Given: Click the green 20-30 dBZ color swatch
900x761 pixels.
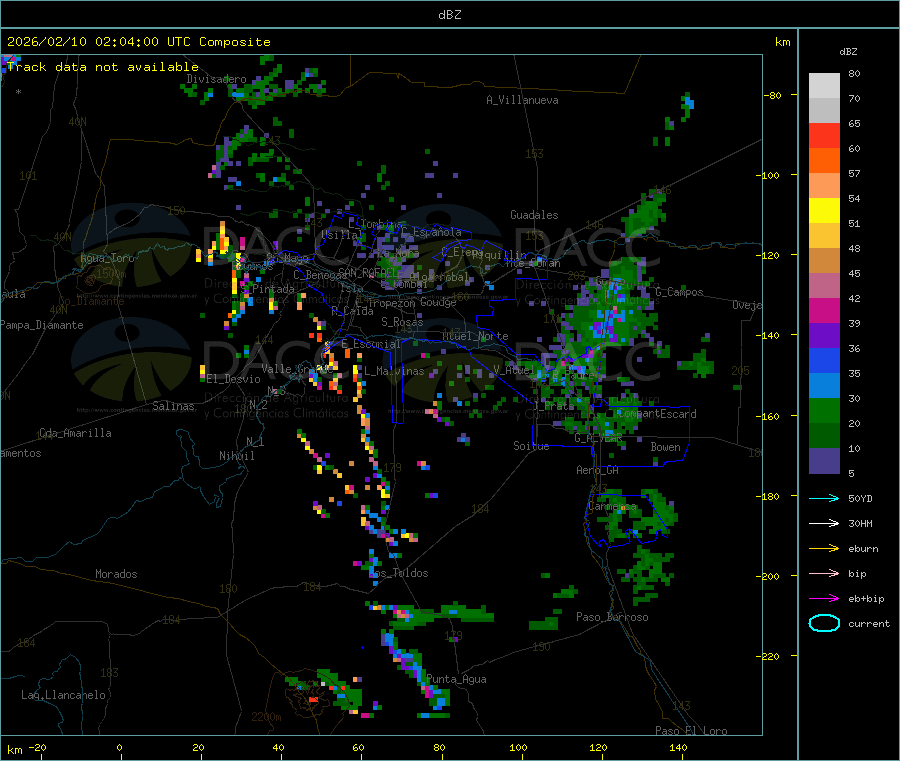Looking at the screenshot, I should coord(824,410).
